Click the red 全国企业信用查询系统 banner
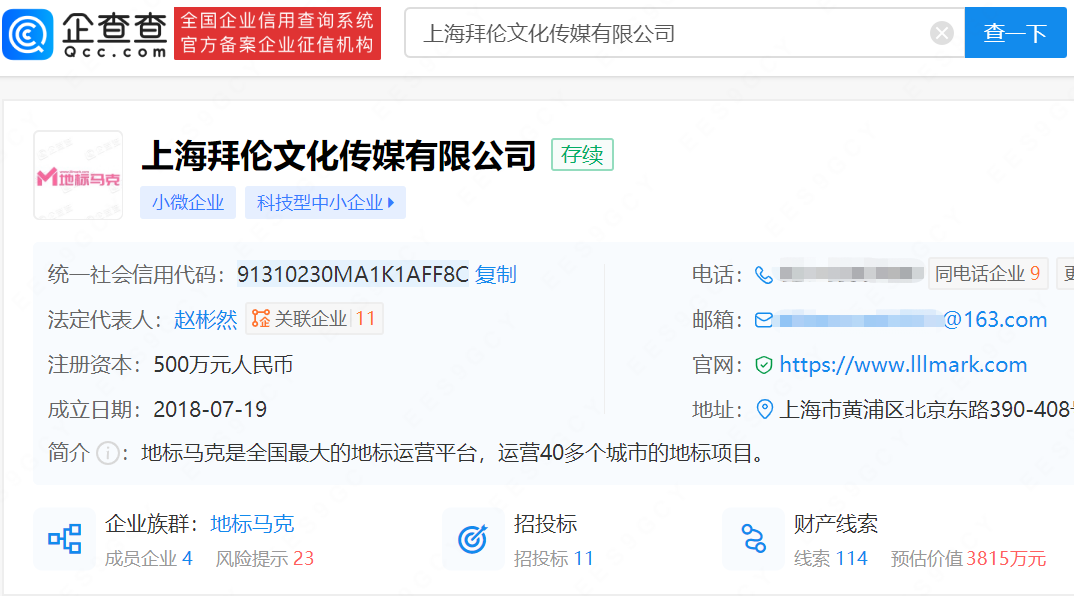This screenshot has width=1074, height=596. [x=277, y=34]
